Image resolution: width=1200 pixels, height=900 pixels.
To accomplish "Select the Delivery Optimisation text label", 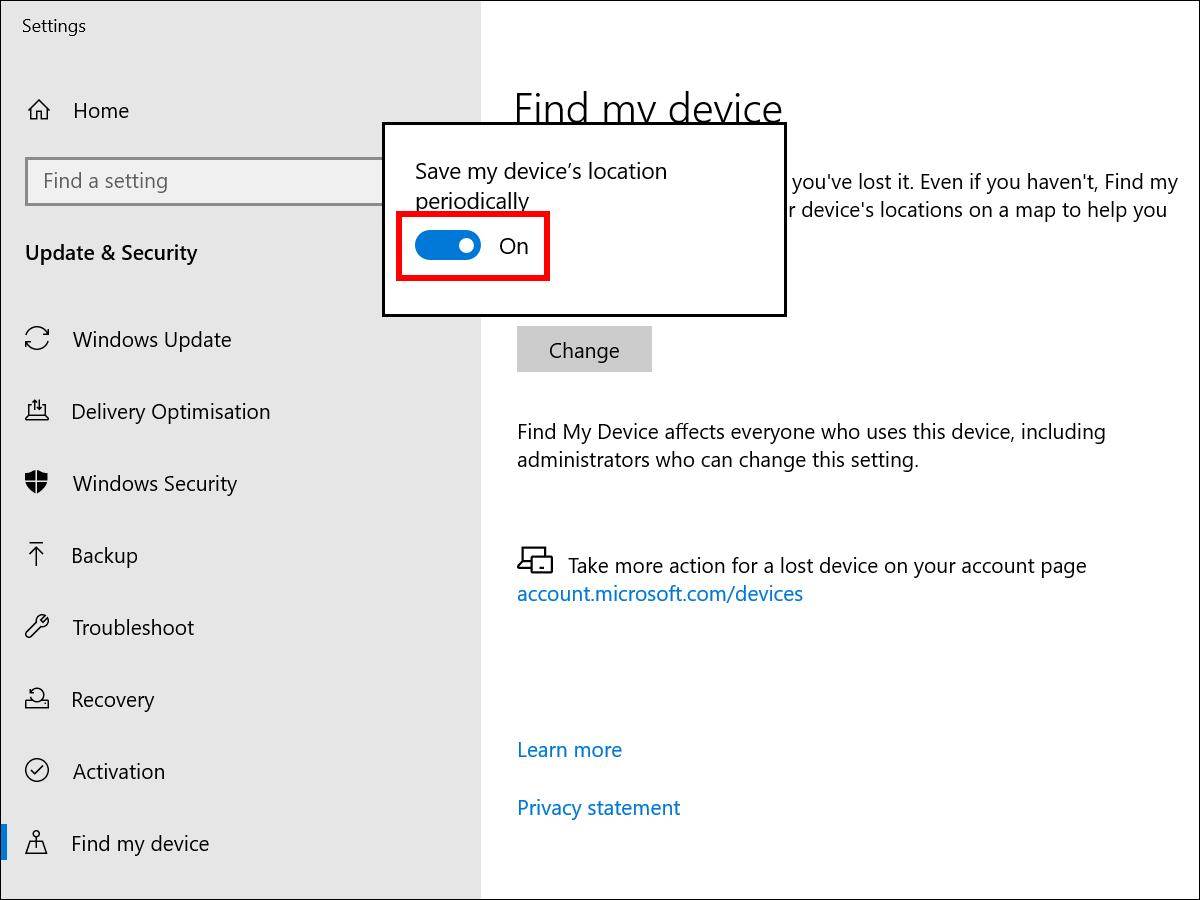I will [171, 412].
